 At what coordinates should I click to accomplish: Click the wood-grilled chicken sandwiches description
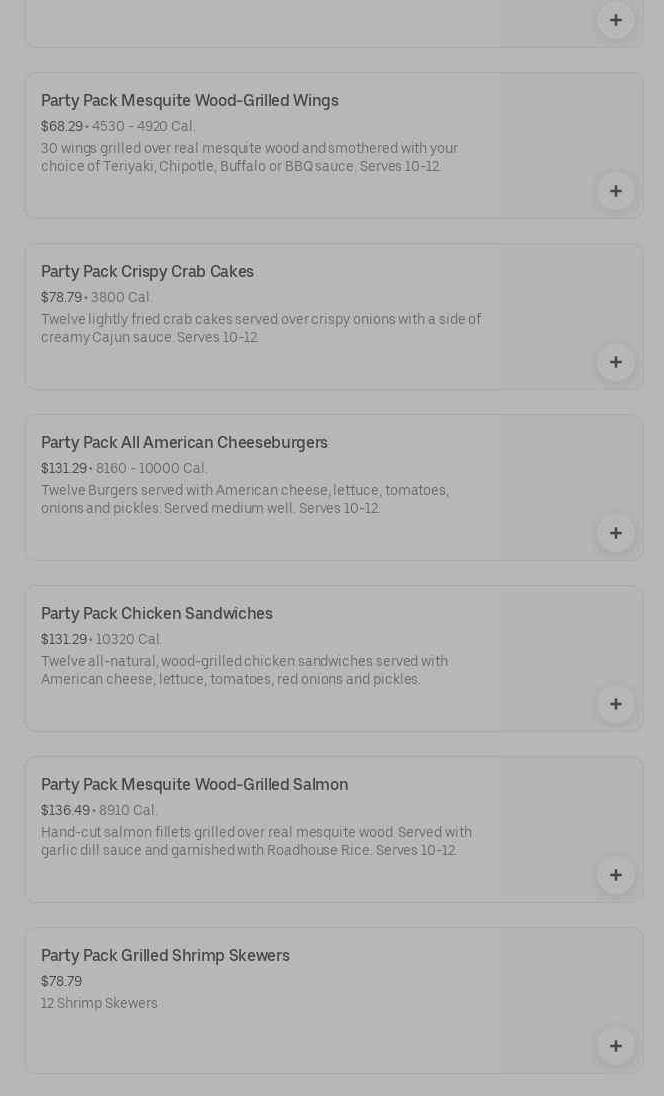tap(244, 671)
